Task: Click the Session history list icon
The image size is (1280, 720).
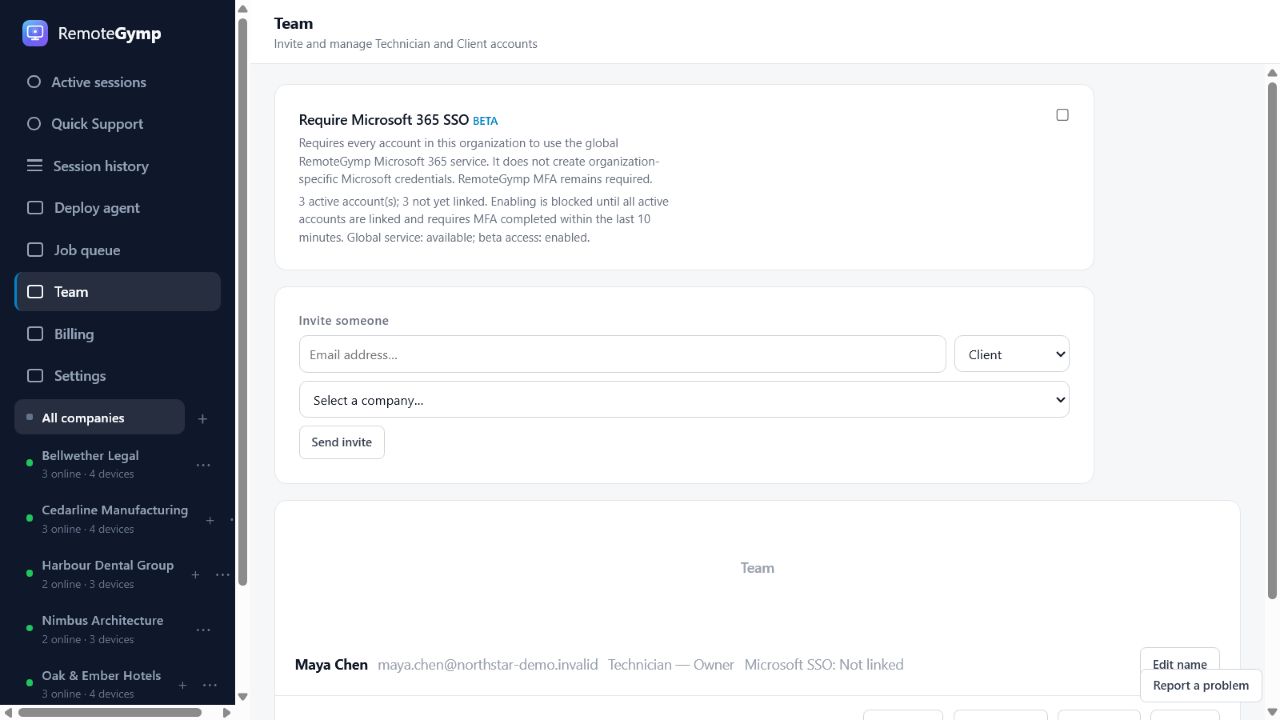Action: point(34,166)
